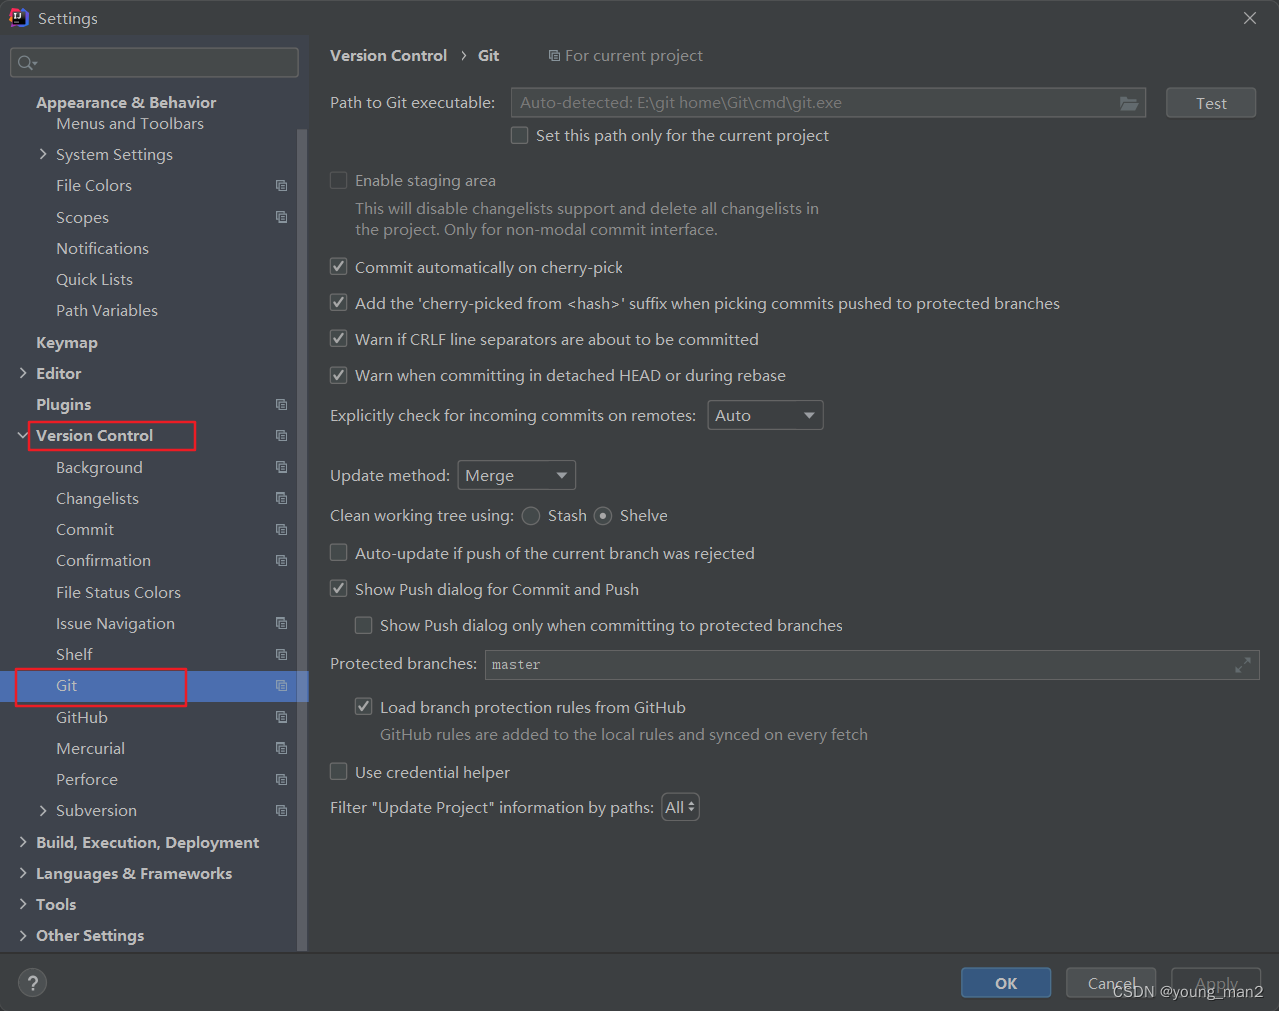This screenshot has height=1011, width=1279.
Task: Open Quick Lists settings
Action: [94, 280]
